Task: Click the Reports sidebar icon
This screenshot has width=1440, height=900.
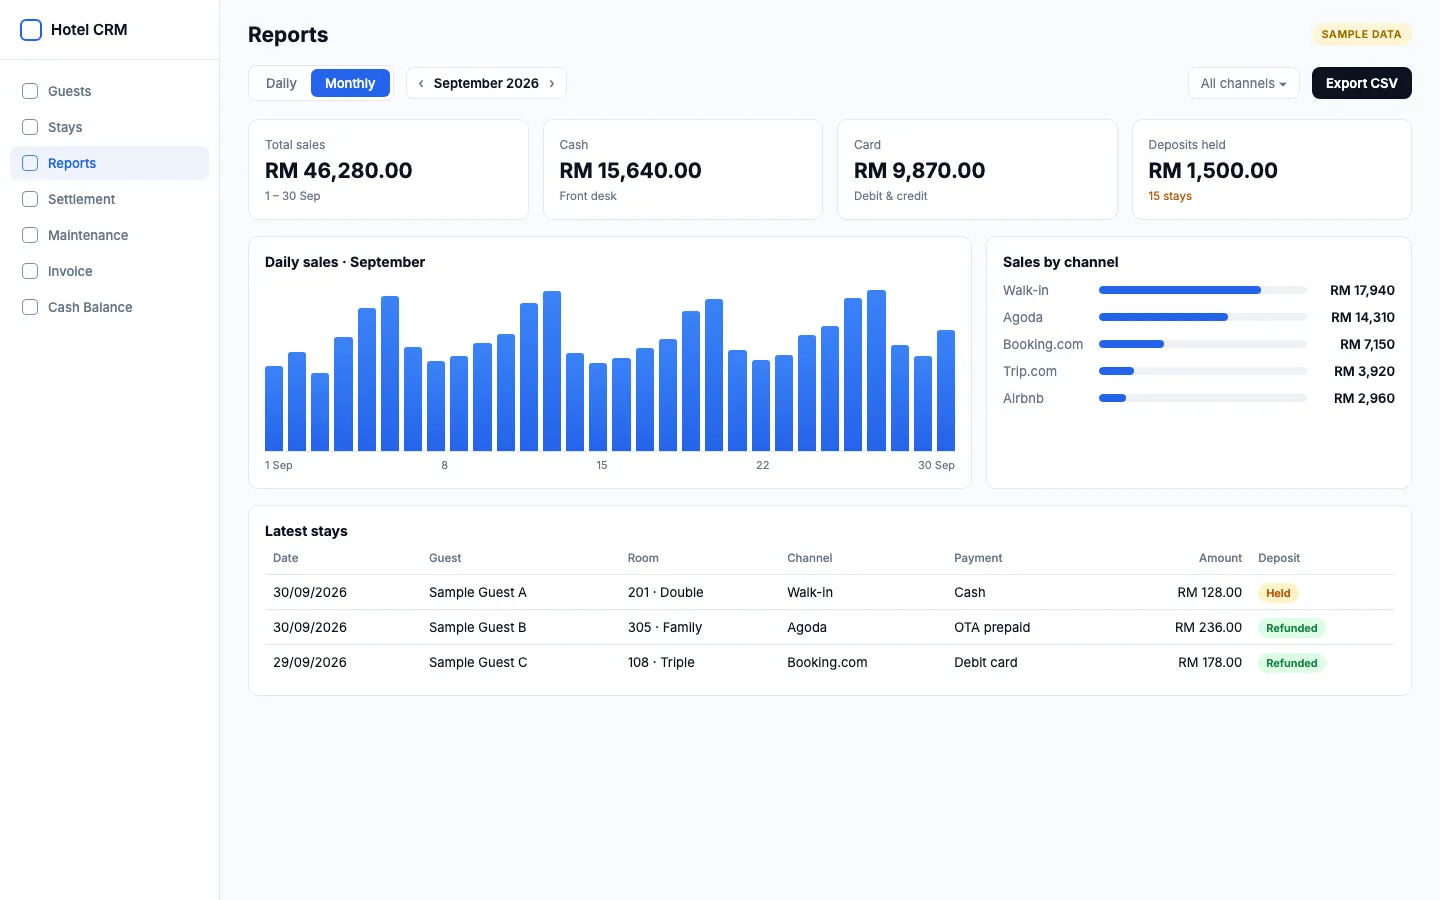Action: point(30,163)
